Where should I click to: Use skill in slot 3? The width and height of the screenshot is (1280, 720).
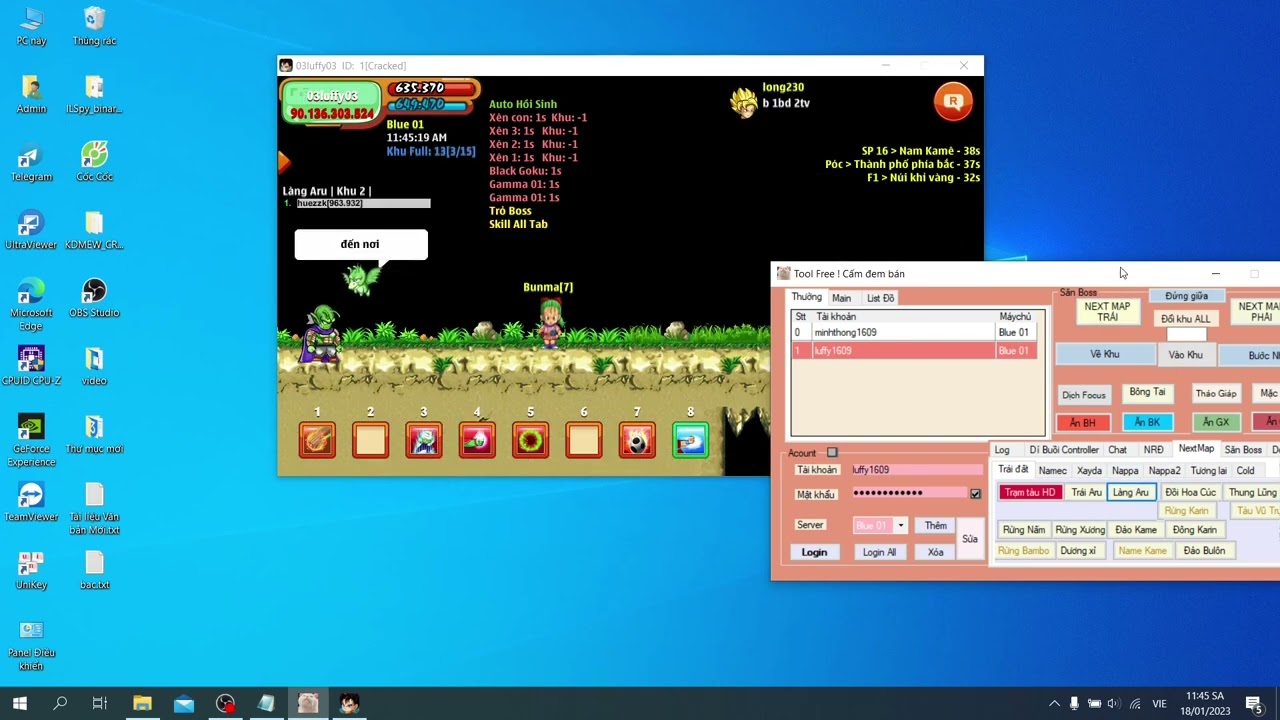coord(423,440)
